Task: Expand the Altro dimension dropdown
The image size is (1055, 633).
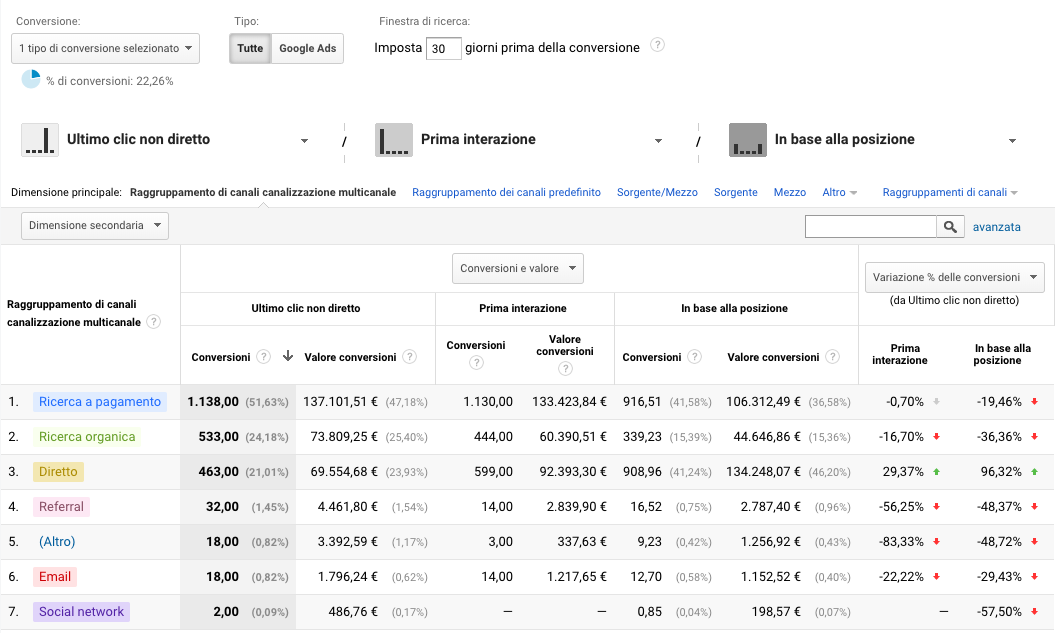Action: (840, 192)
